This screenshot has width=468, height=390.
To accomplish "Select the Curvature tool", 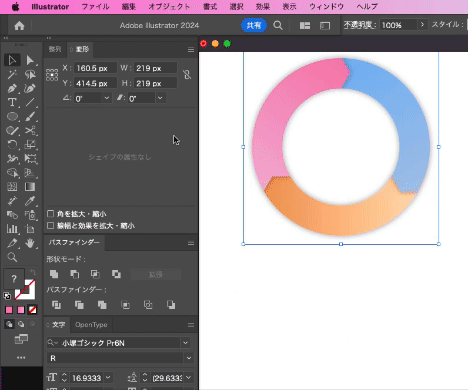I will 30,88.
